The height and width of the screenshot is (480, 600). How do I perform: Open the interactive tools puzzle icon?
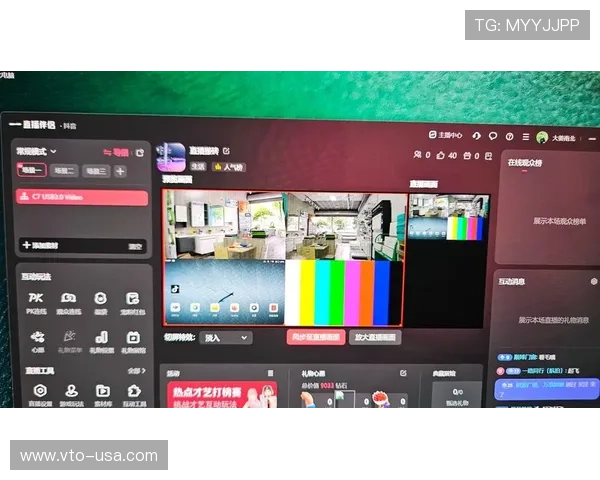134,395
